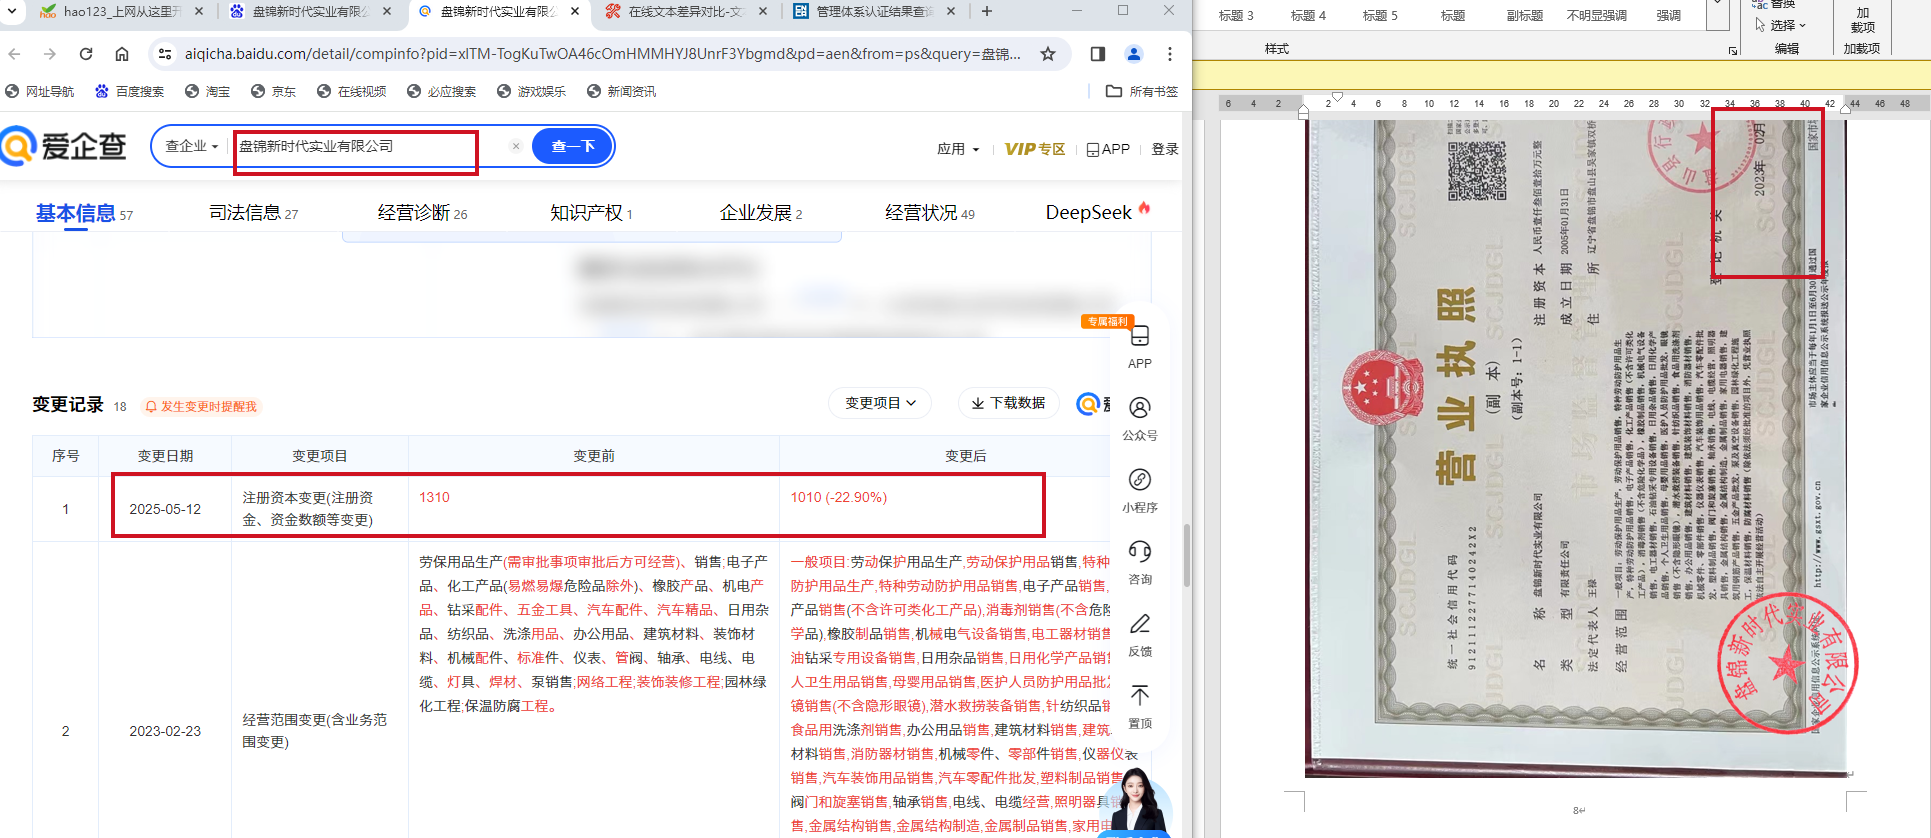Click the 爱企查 logo

pyautogui.click(x=64, y=146)
